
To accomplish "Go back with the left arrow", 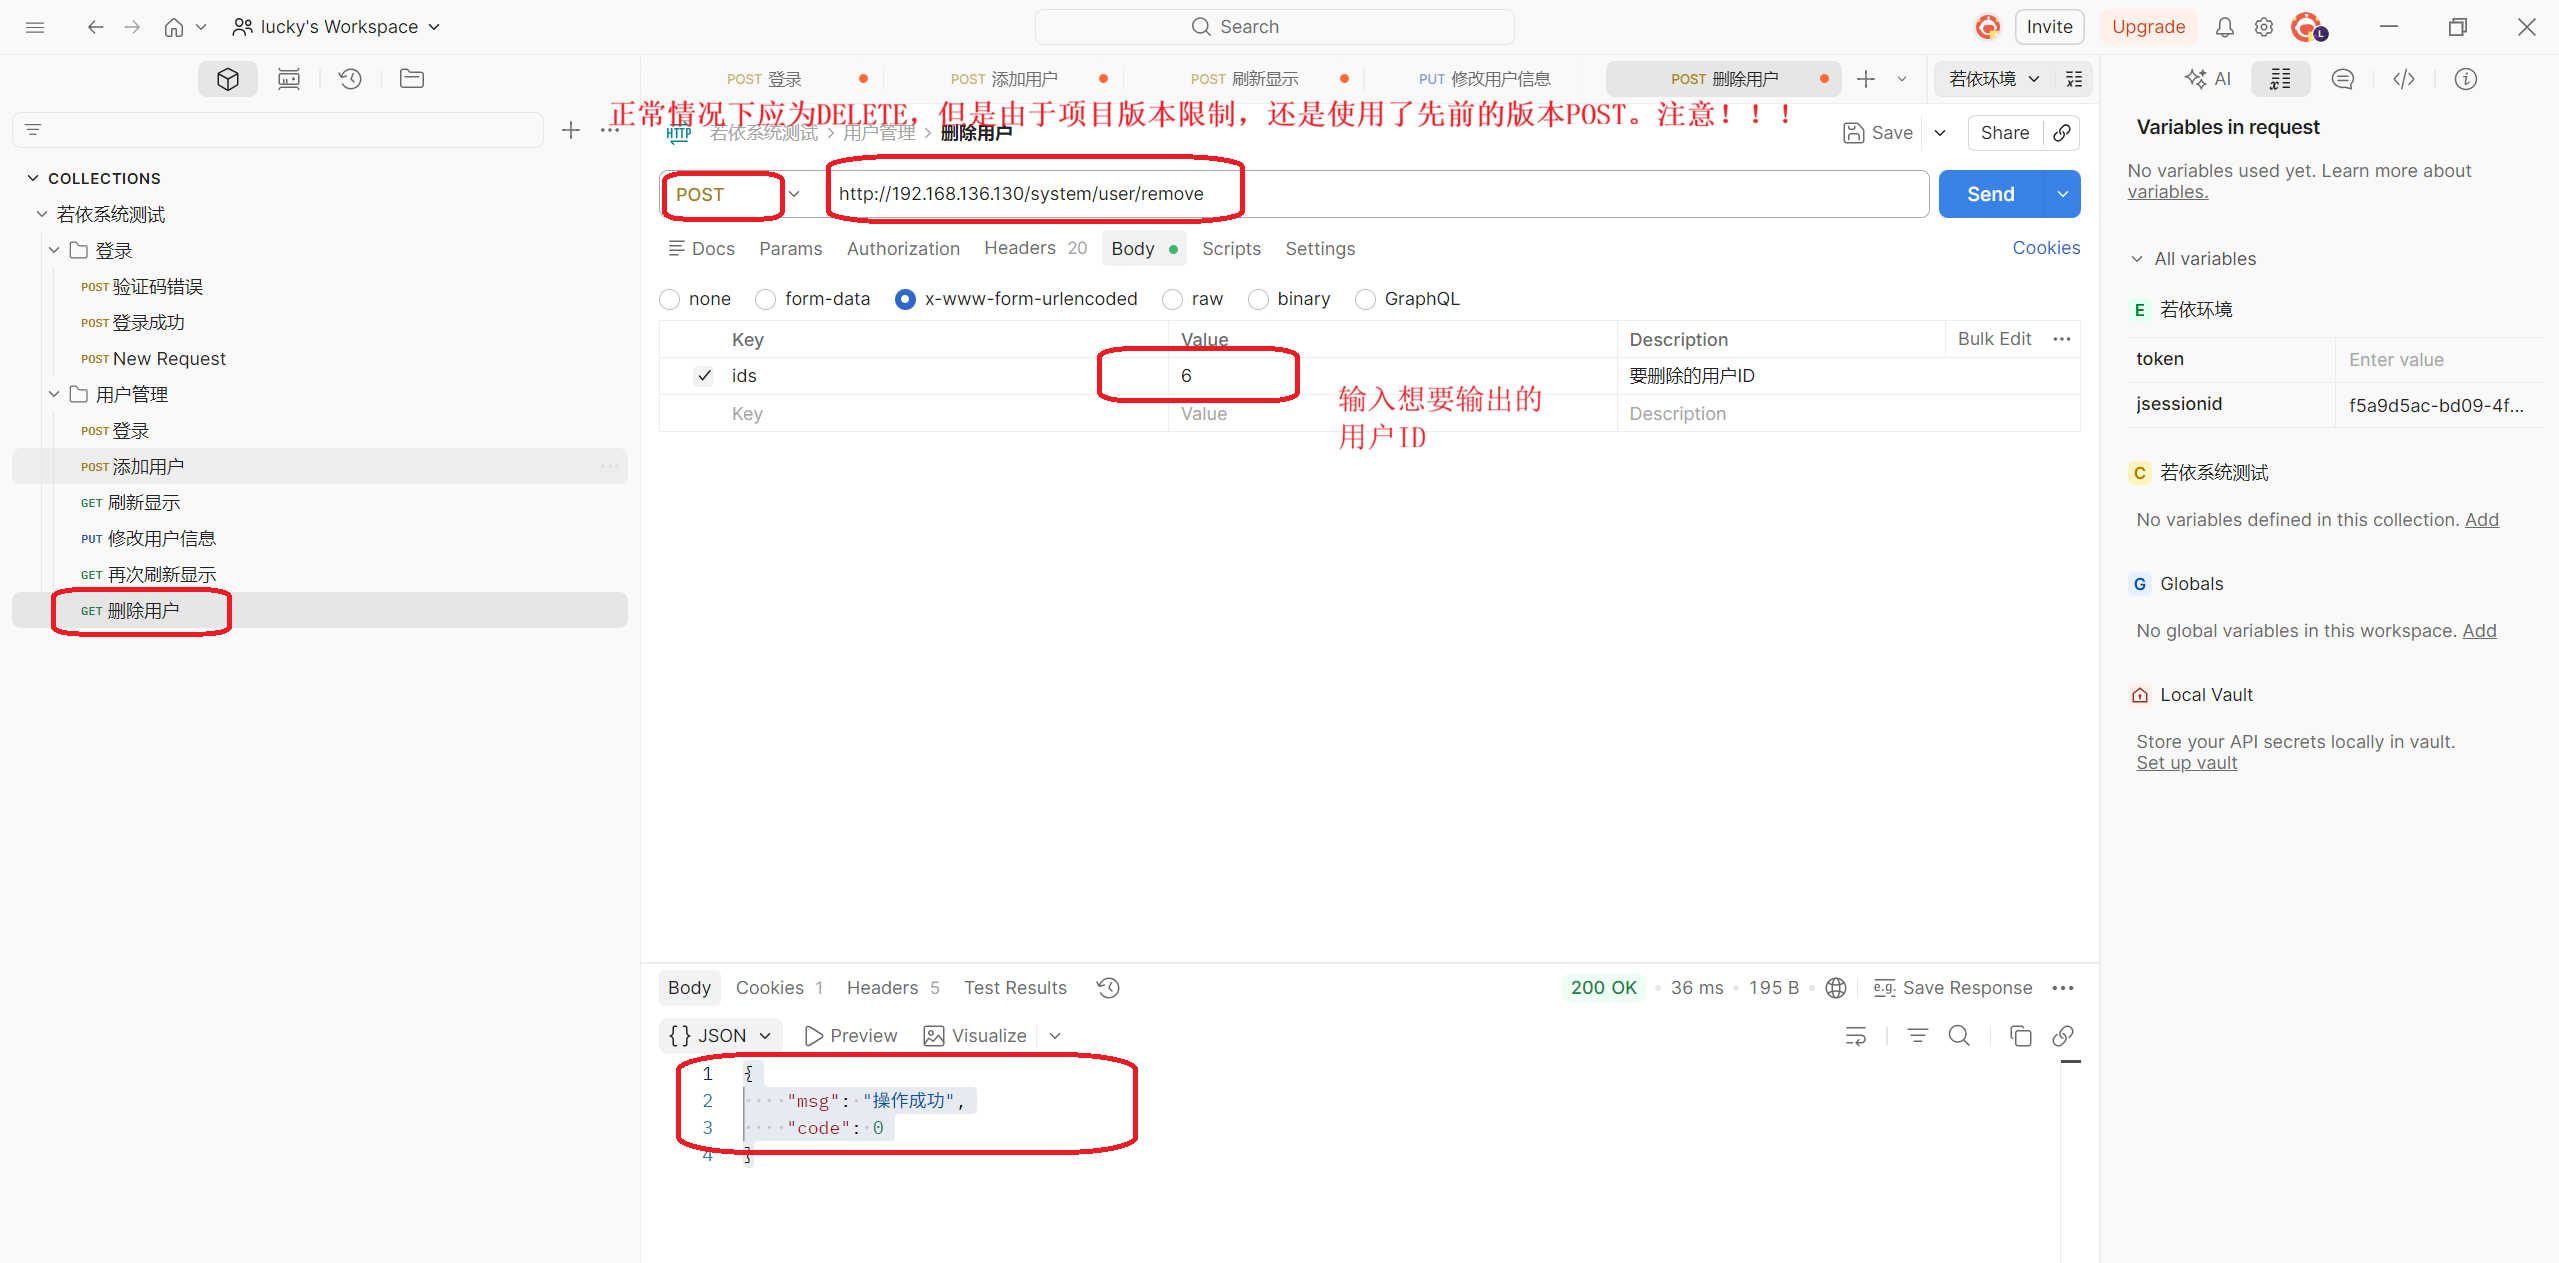I will (95, 27).
